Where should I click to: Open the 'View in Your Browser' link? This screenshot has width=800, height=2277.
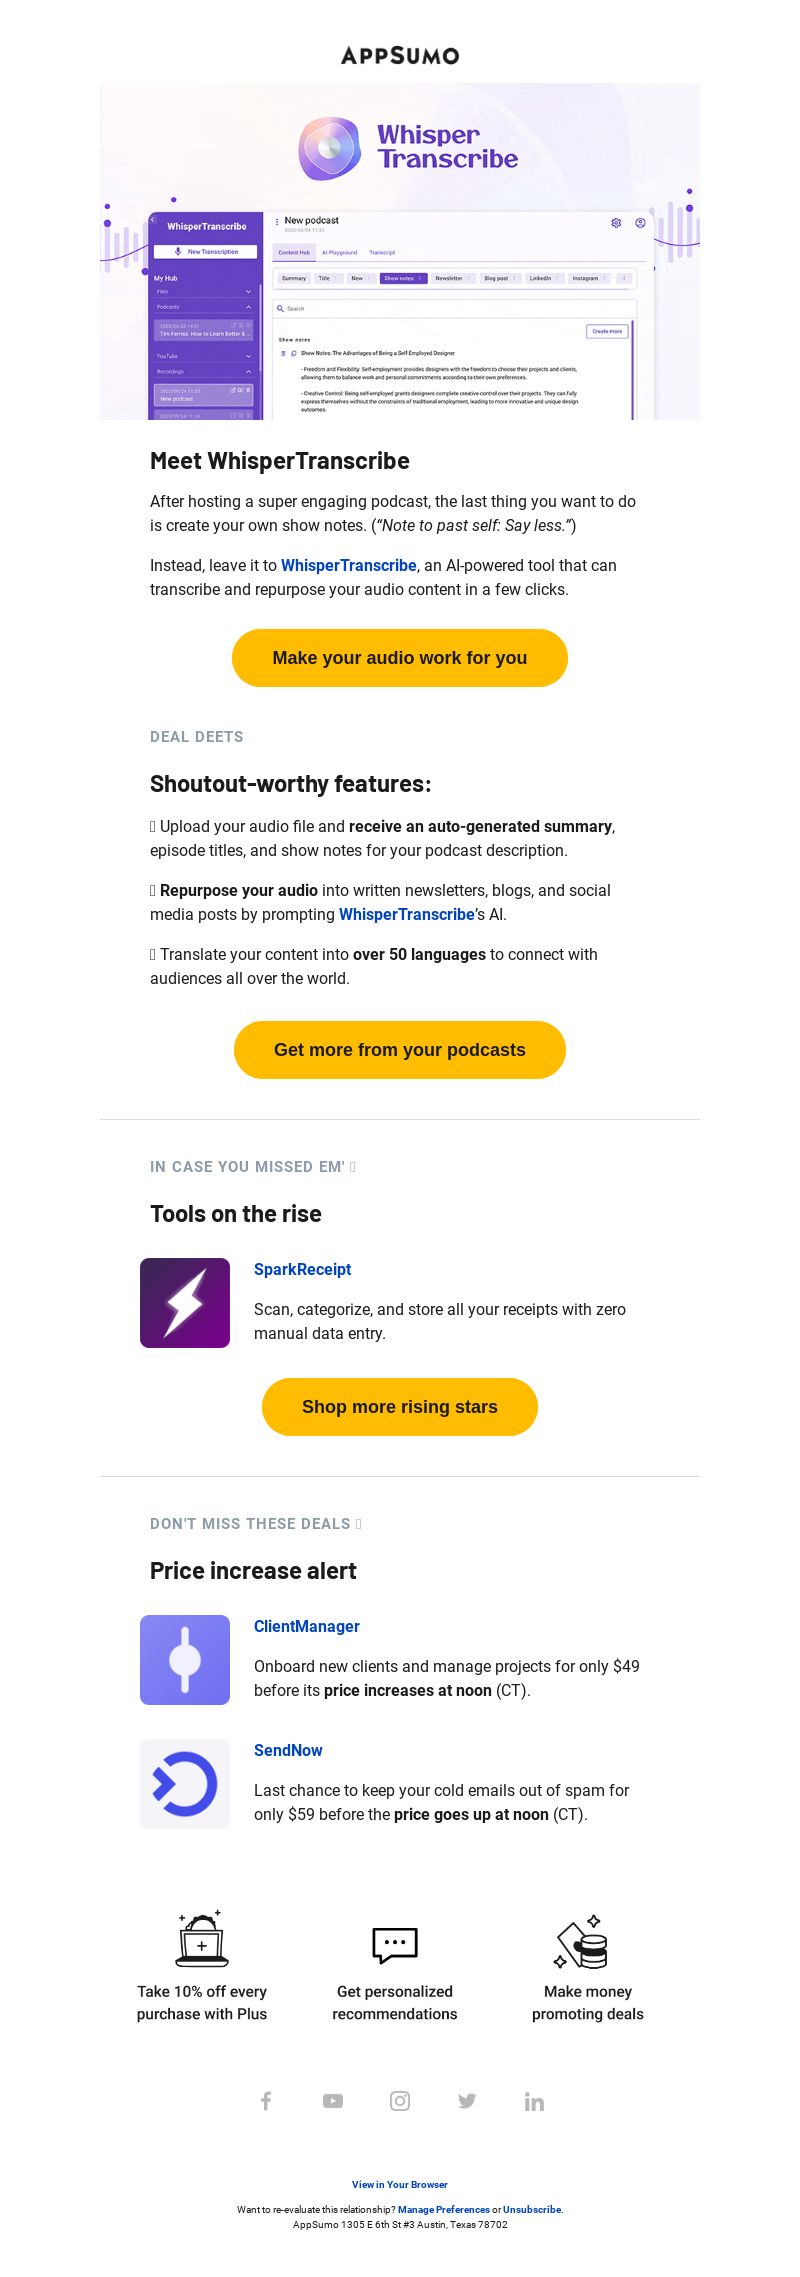400,2184
